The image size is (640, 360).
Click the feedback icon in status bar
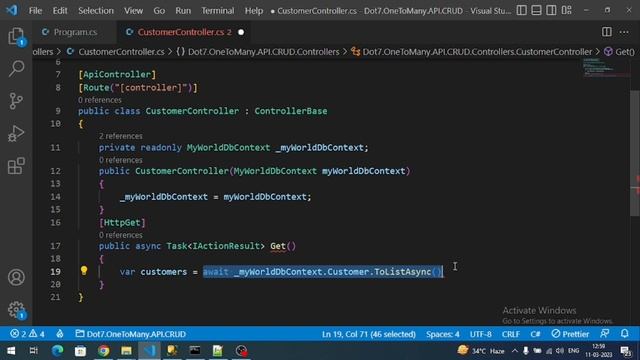pyautogui.click(x=604, y=334)
